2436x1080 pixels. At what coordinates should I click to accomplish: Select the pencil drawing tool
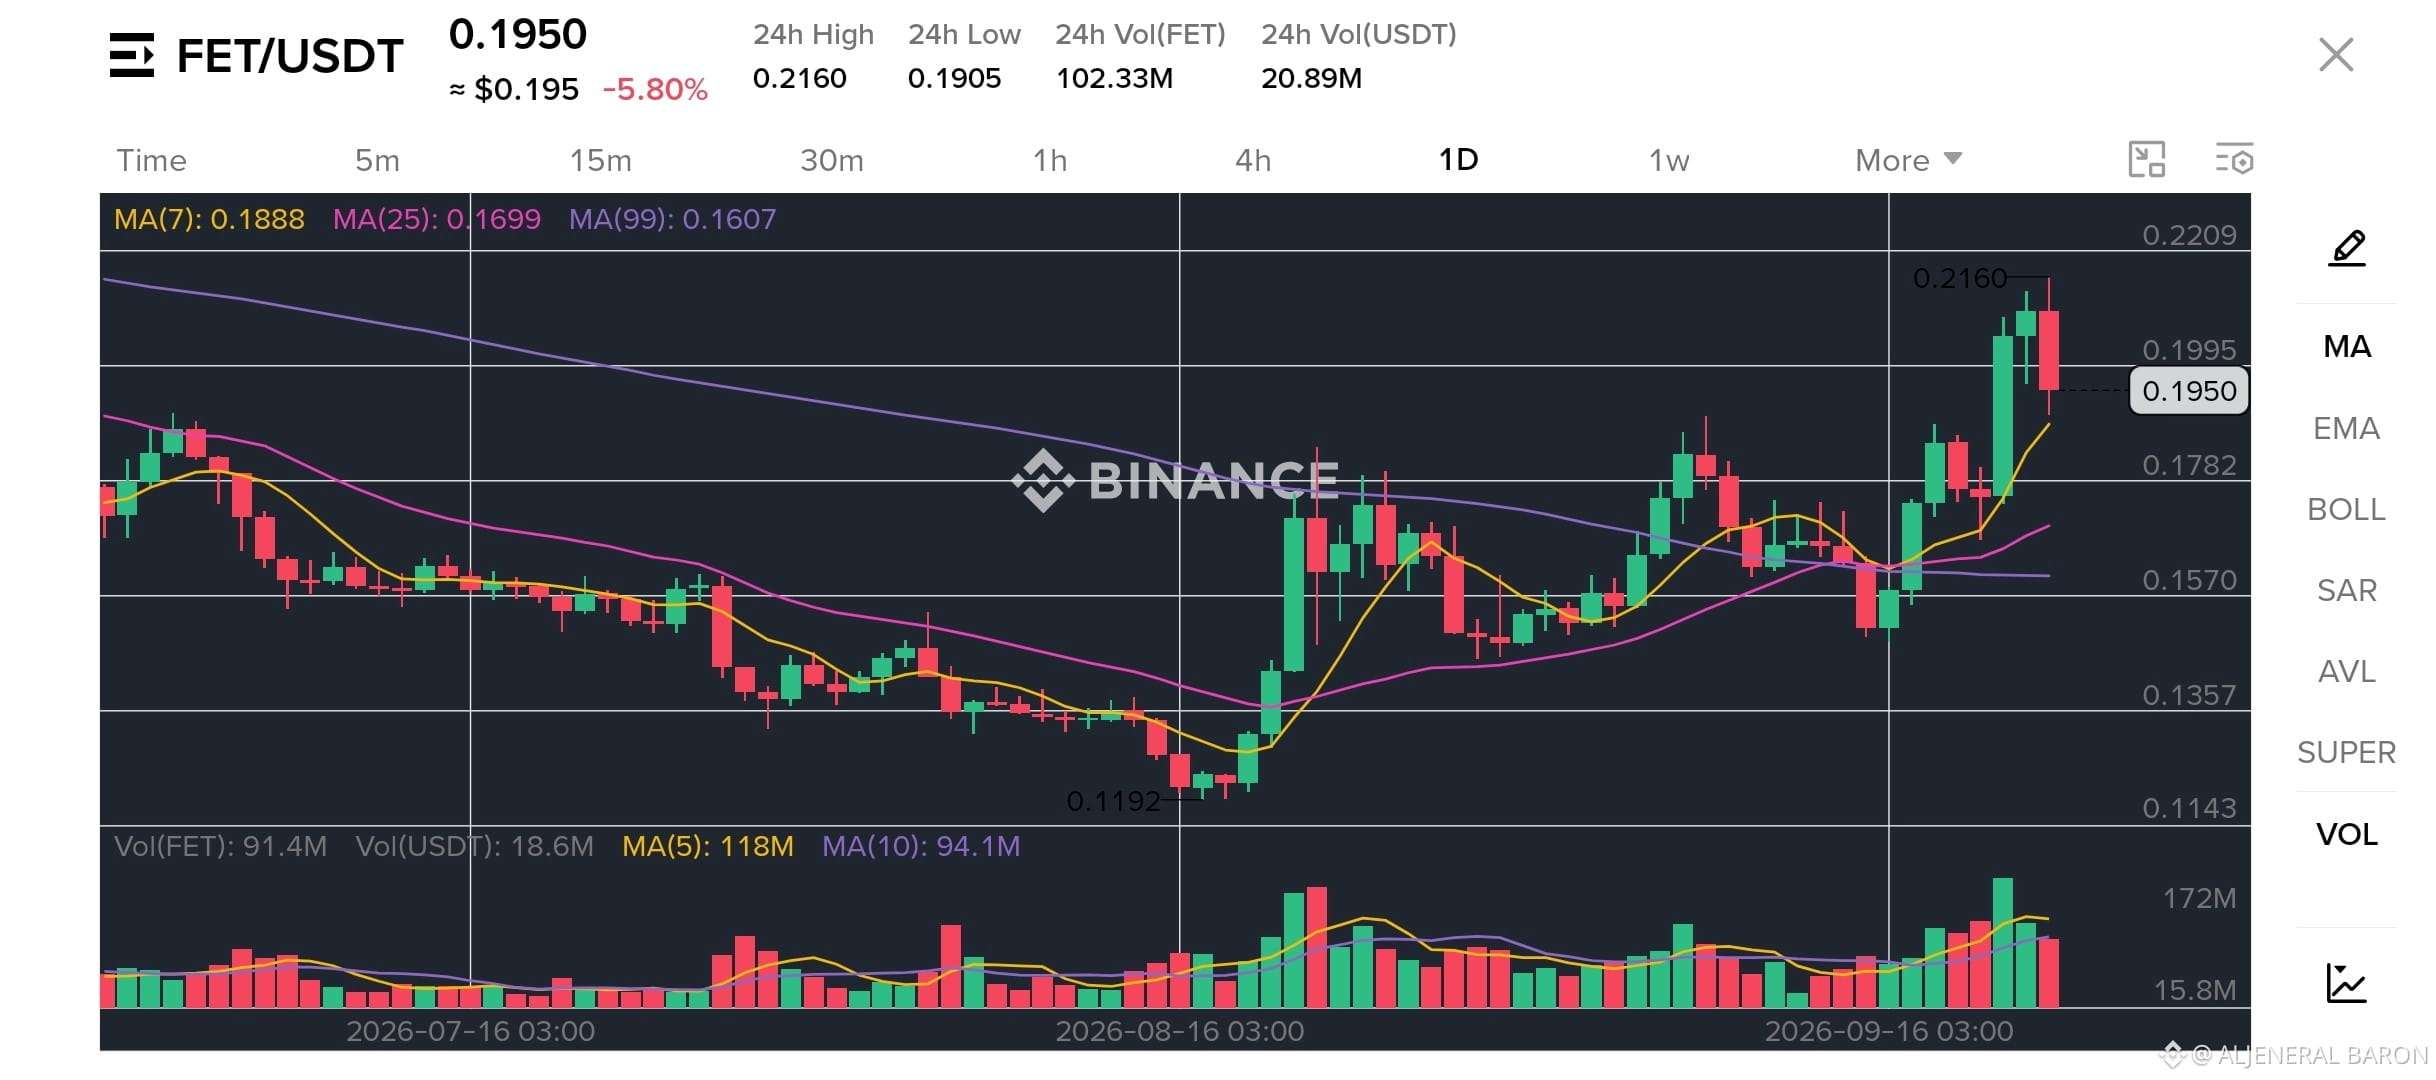point(2347,248)
